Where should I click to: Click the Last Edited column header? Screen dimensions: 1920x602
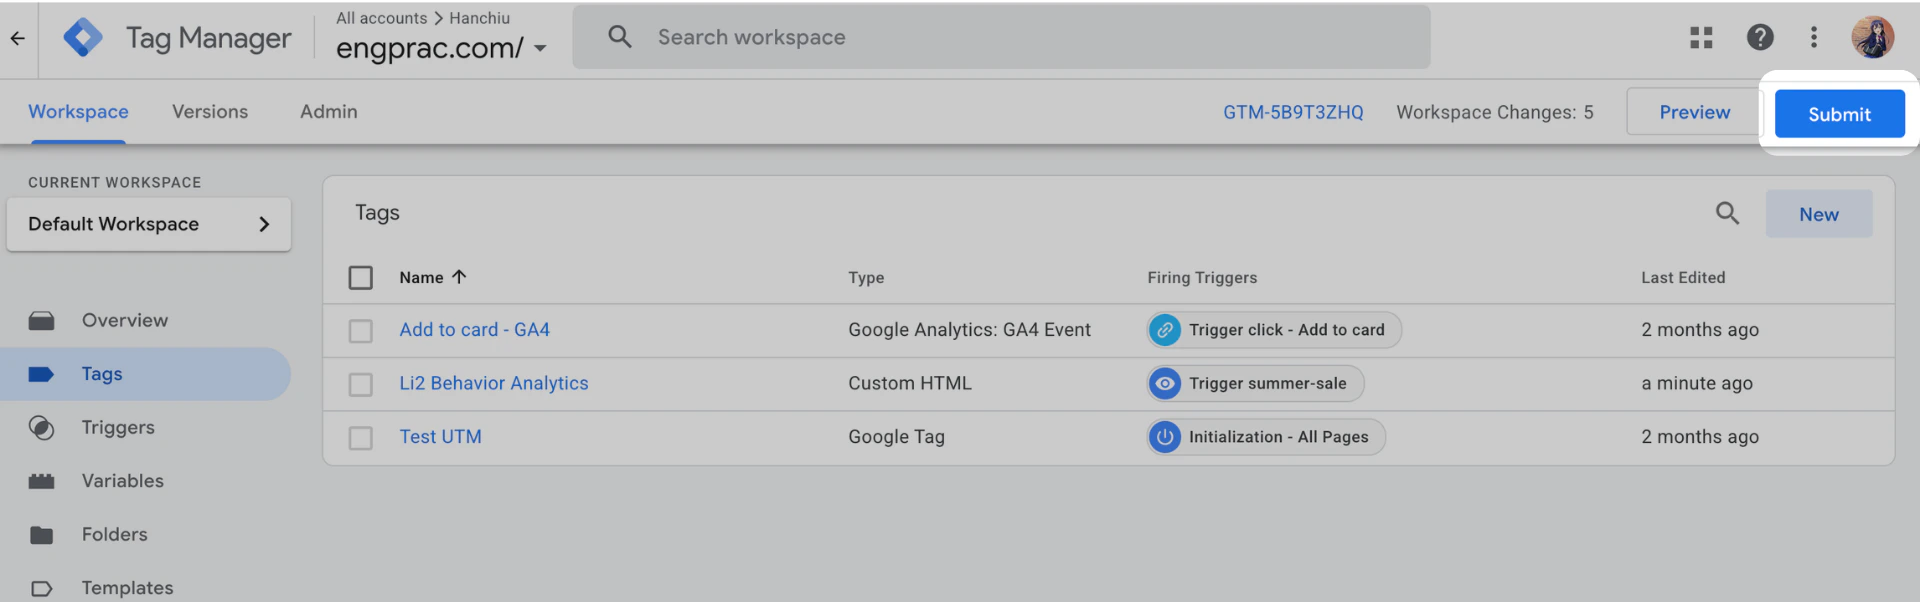[x=1683, y=277]
